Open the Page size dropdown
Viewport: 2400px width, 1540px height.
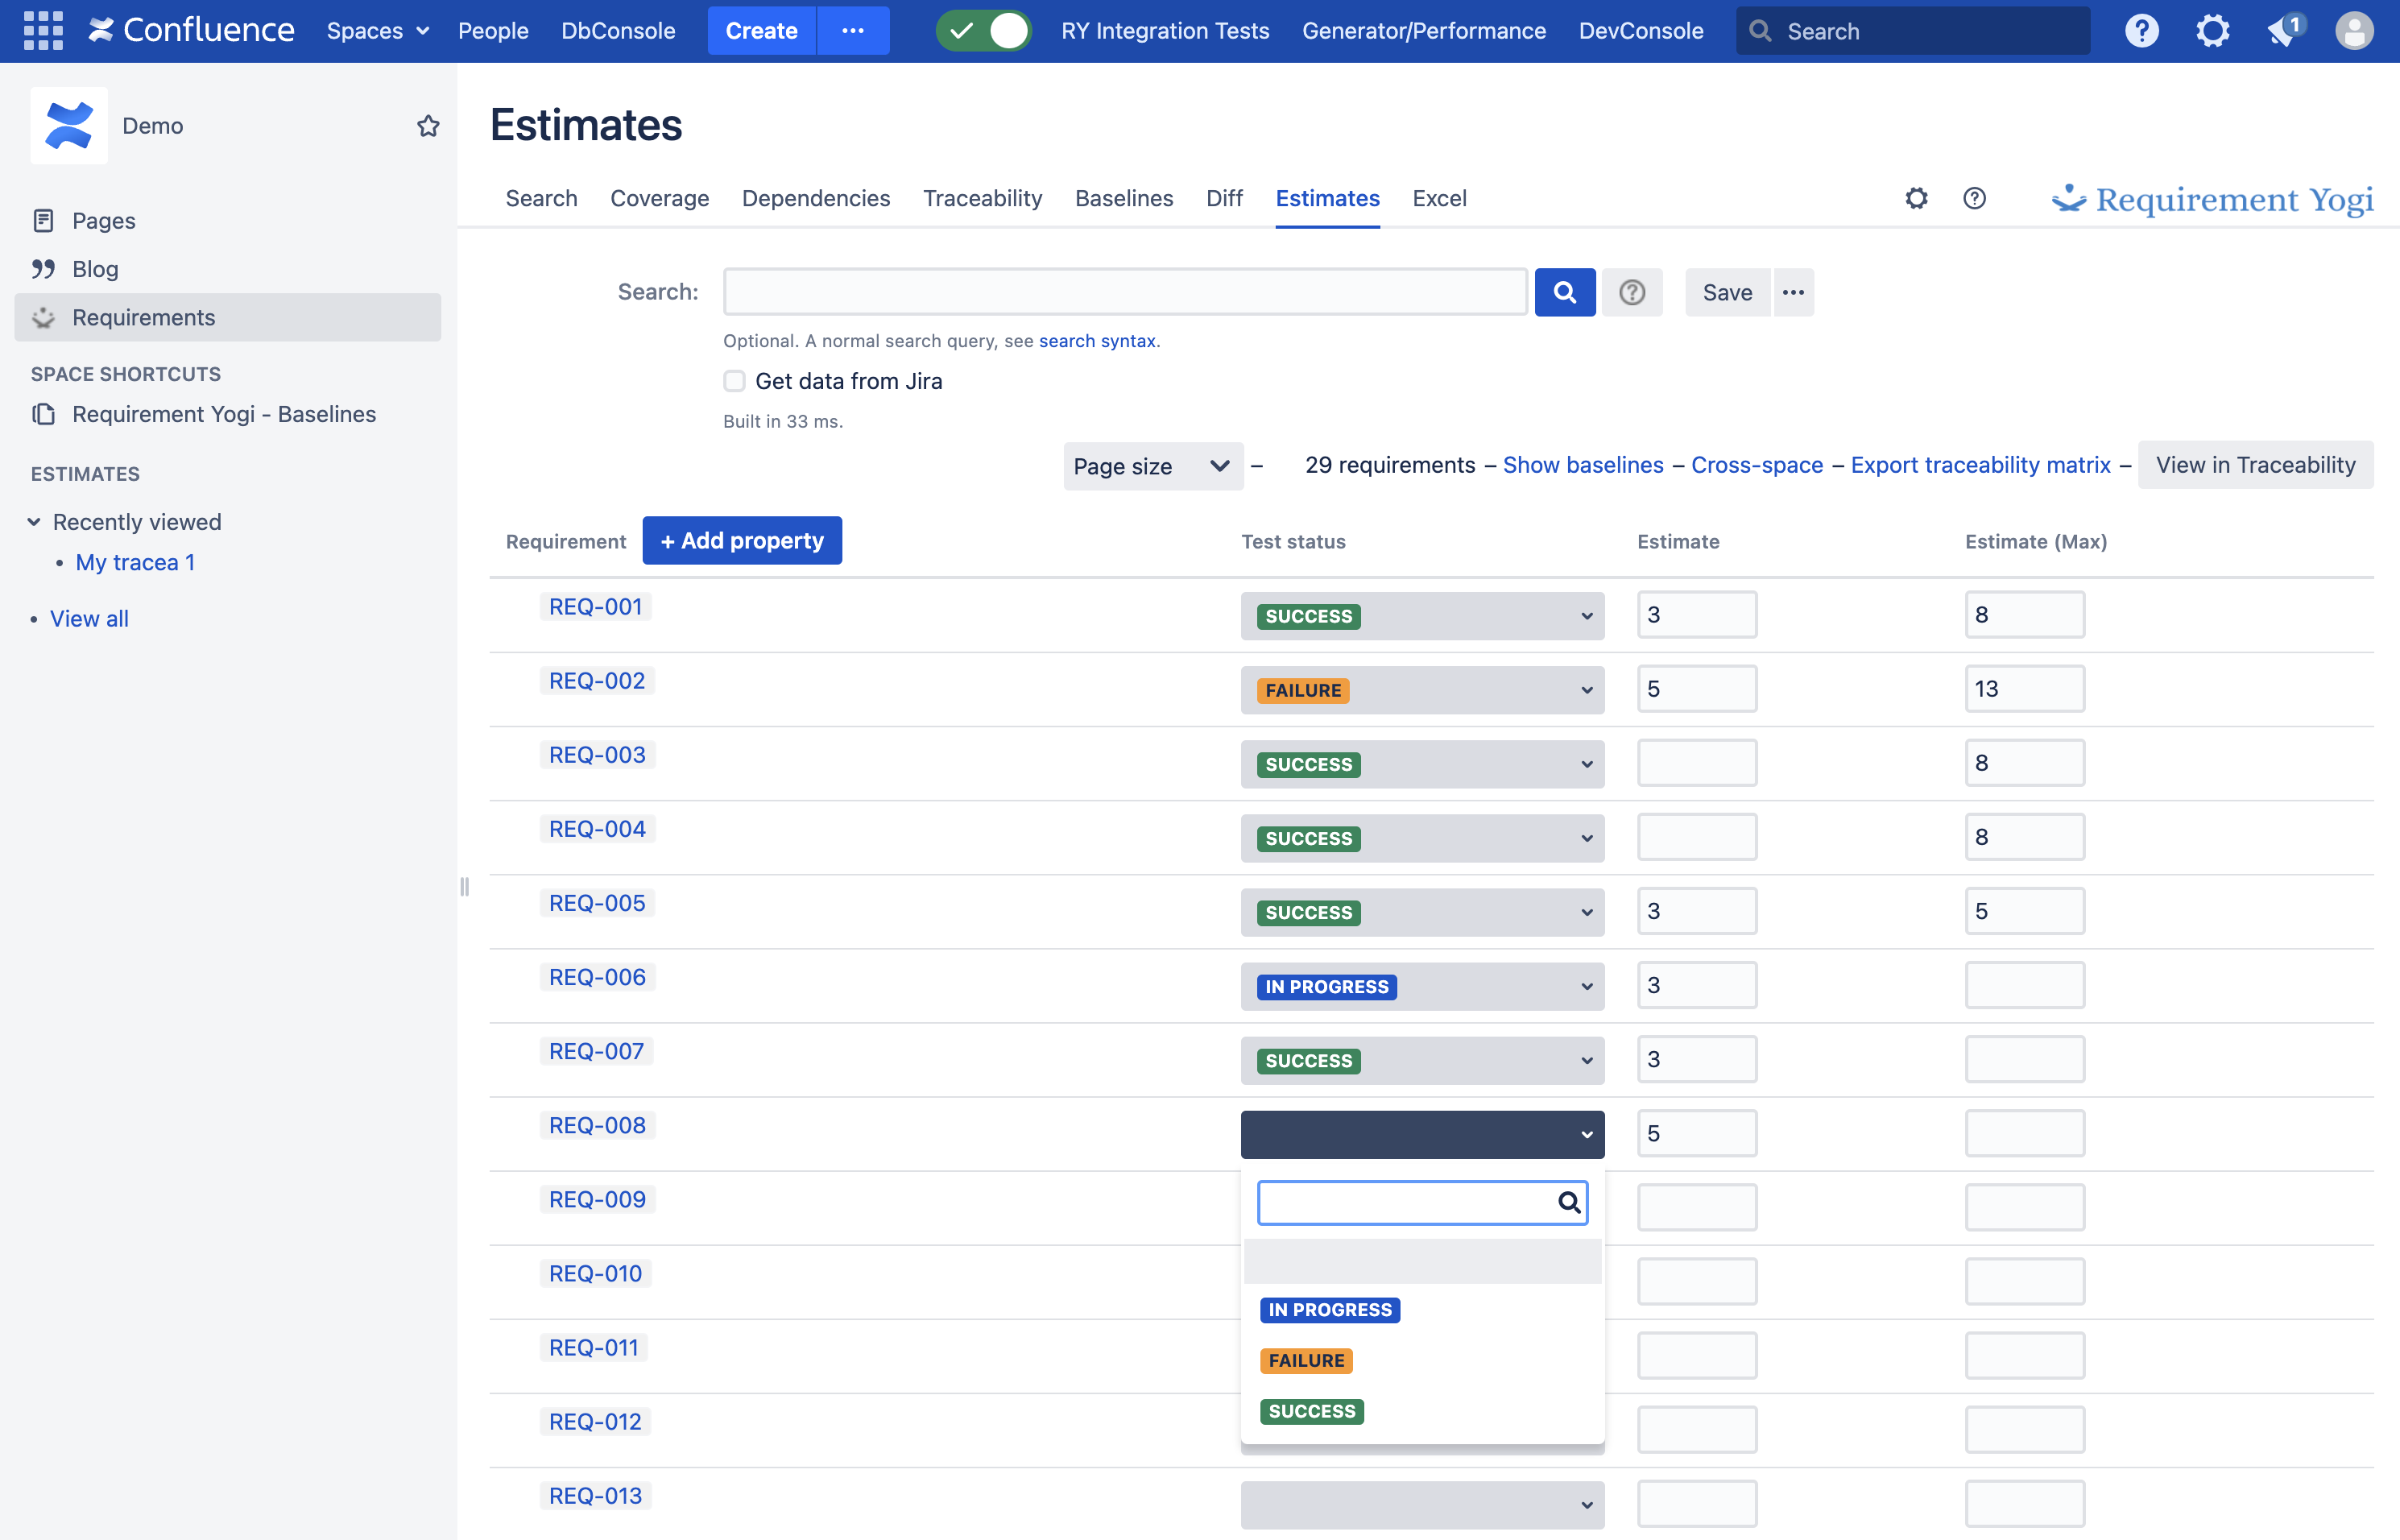tap(1152, 466)
